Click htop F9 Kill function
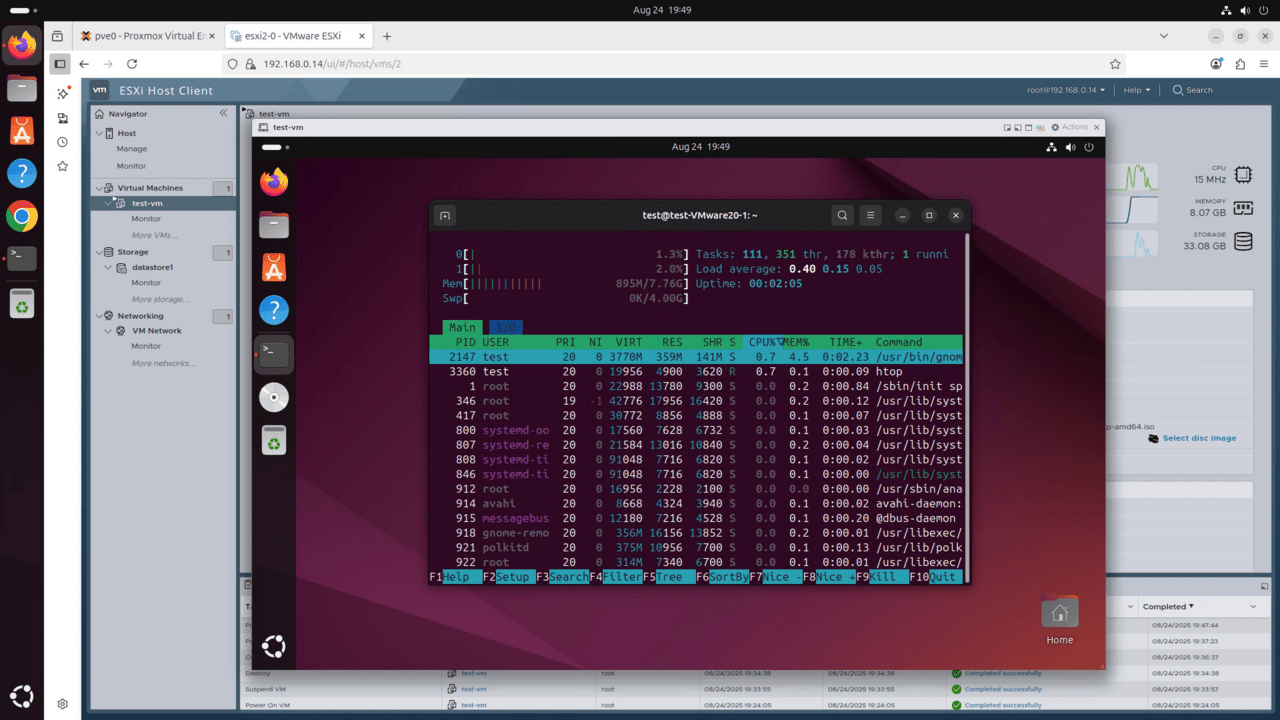The height and width of the screenshot is (720, 1280). coord(882,578)
